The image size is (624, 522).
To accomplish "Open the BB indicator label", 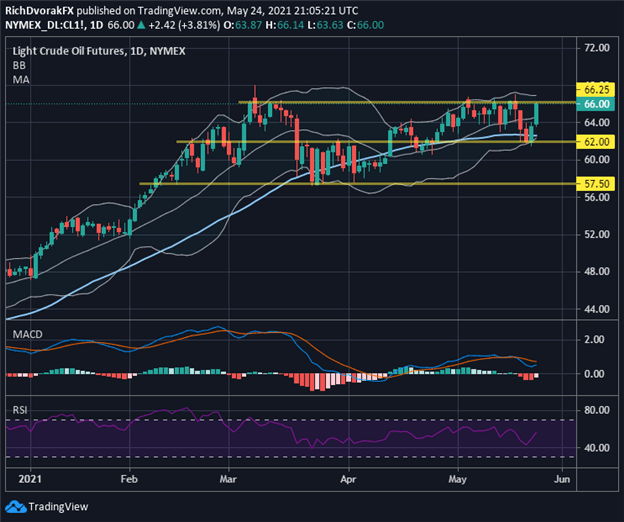I will 19,65.
